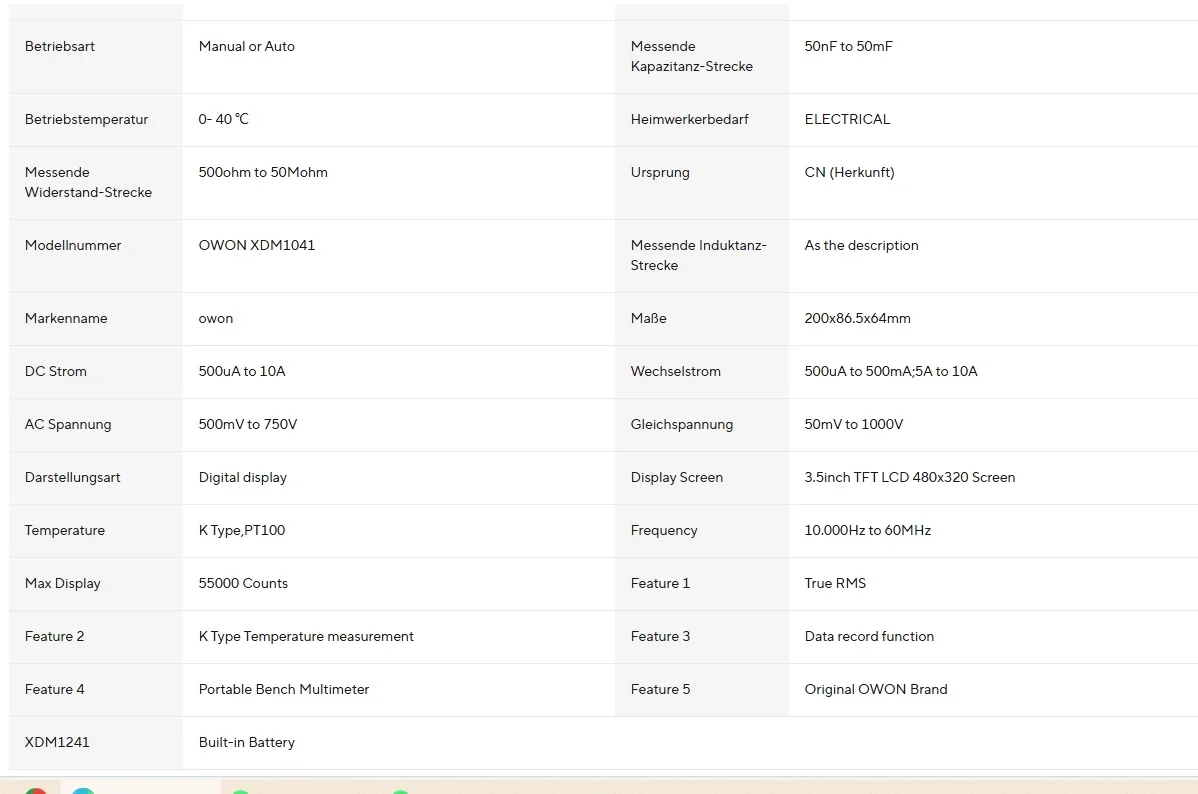The image size is (1198, 794).
Task: Click the brand name value 'owon'
Action: (x=215, y=319)
